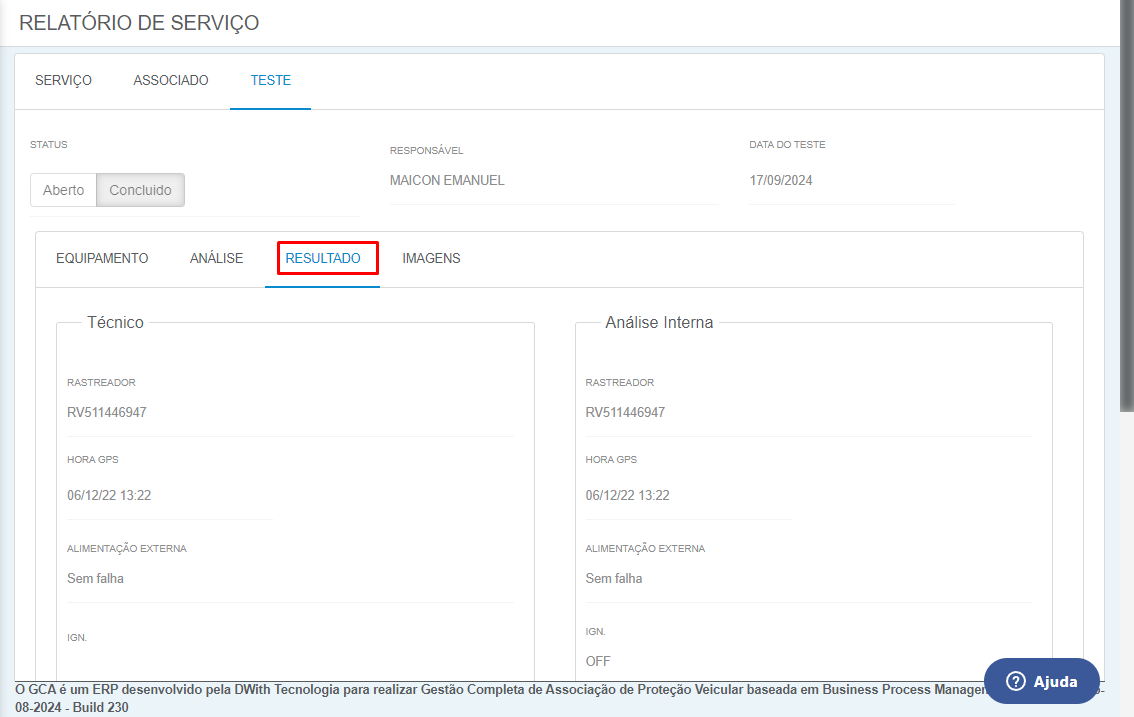This screenshot has height=717, width=1134.
Task: Click Análise Interna Alimentação Externa 'Sem falha'
Action: (614, 578)
